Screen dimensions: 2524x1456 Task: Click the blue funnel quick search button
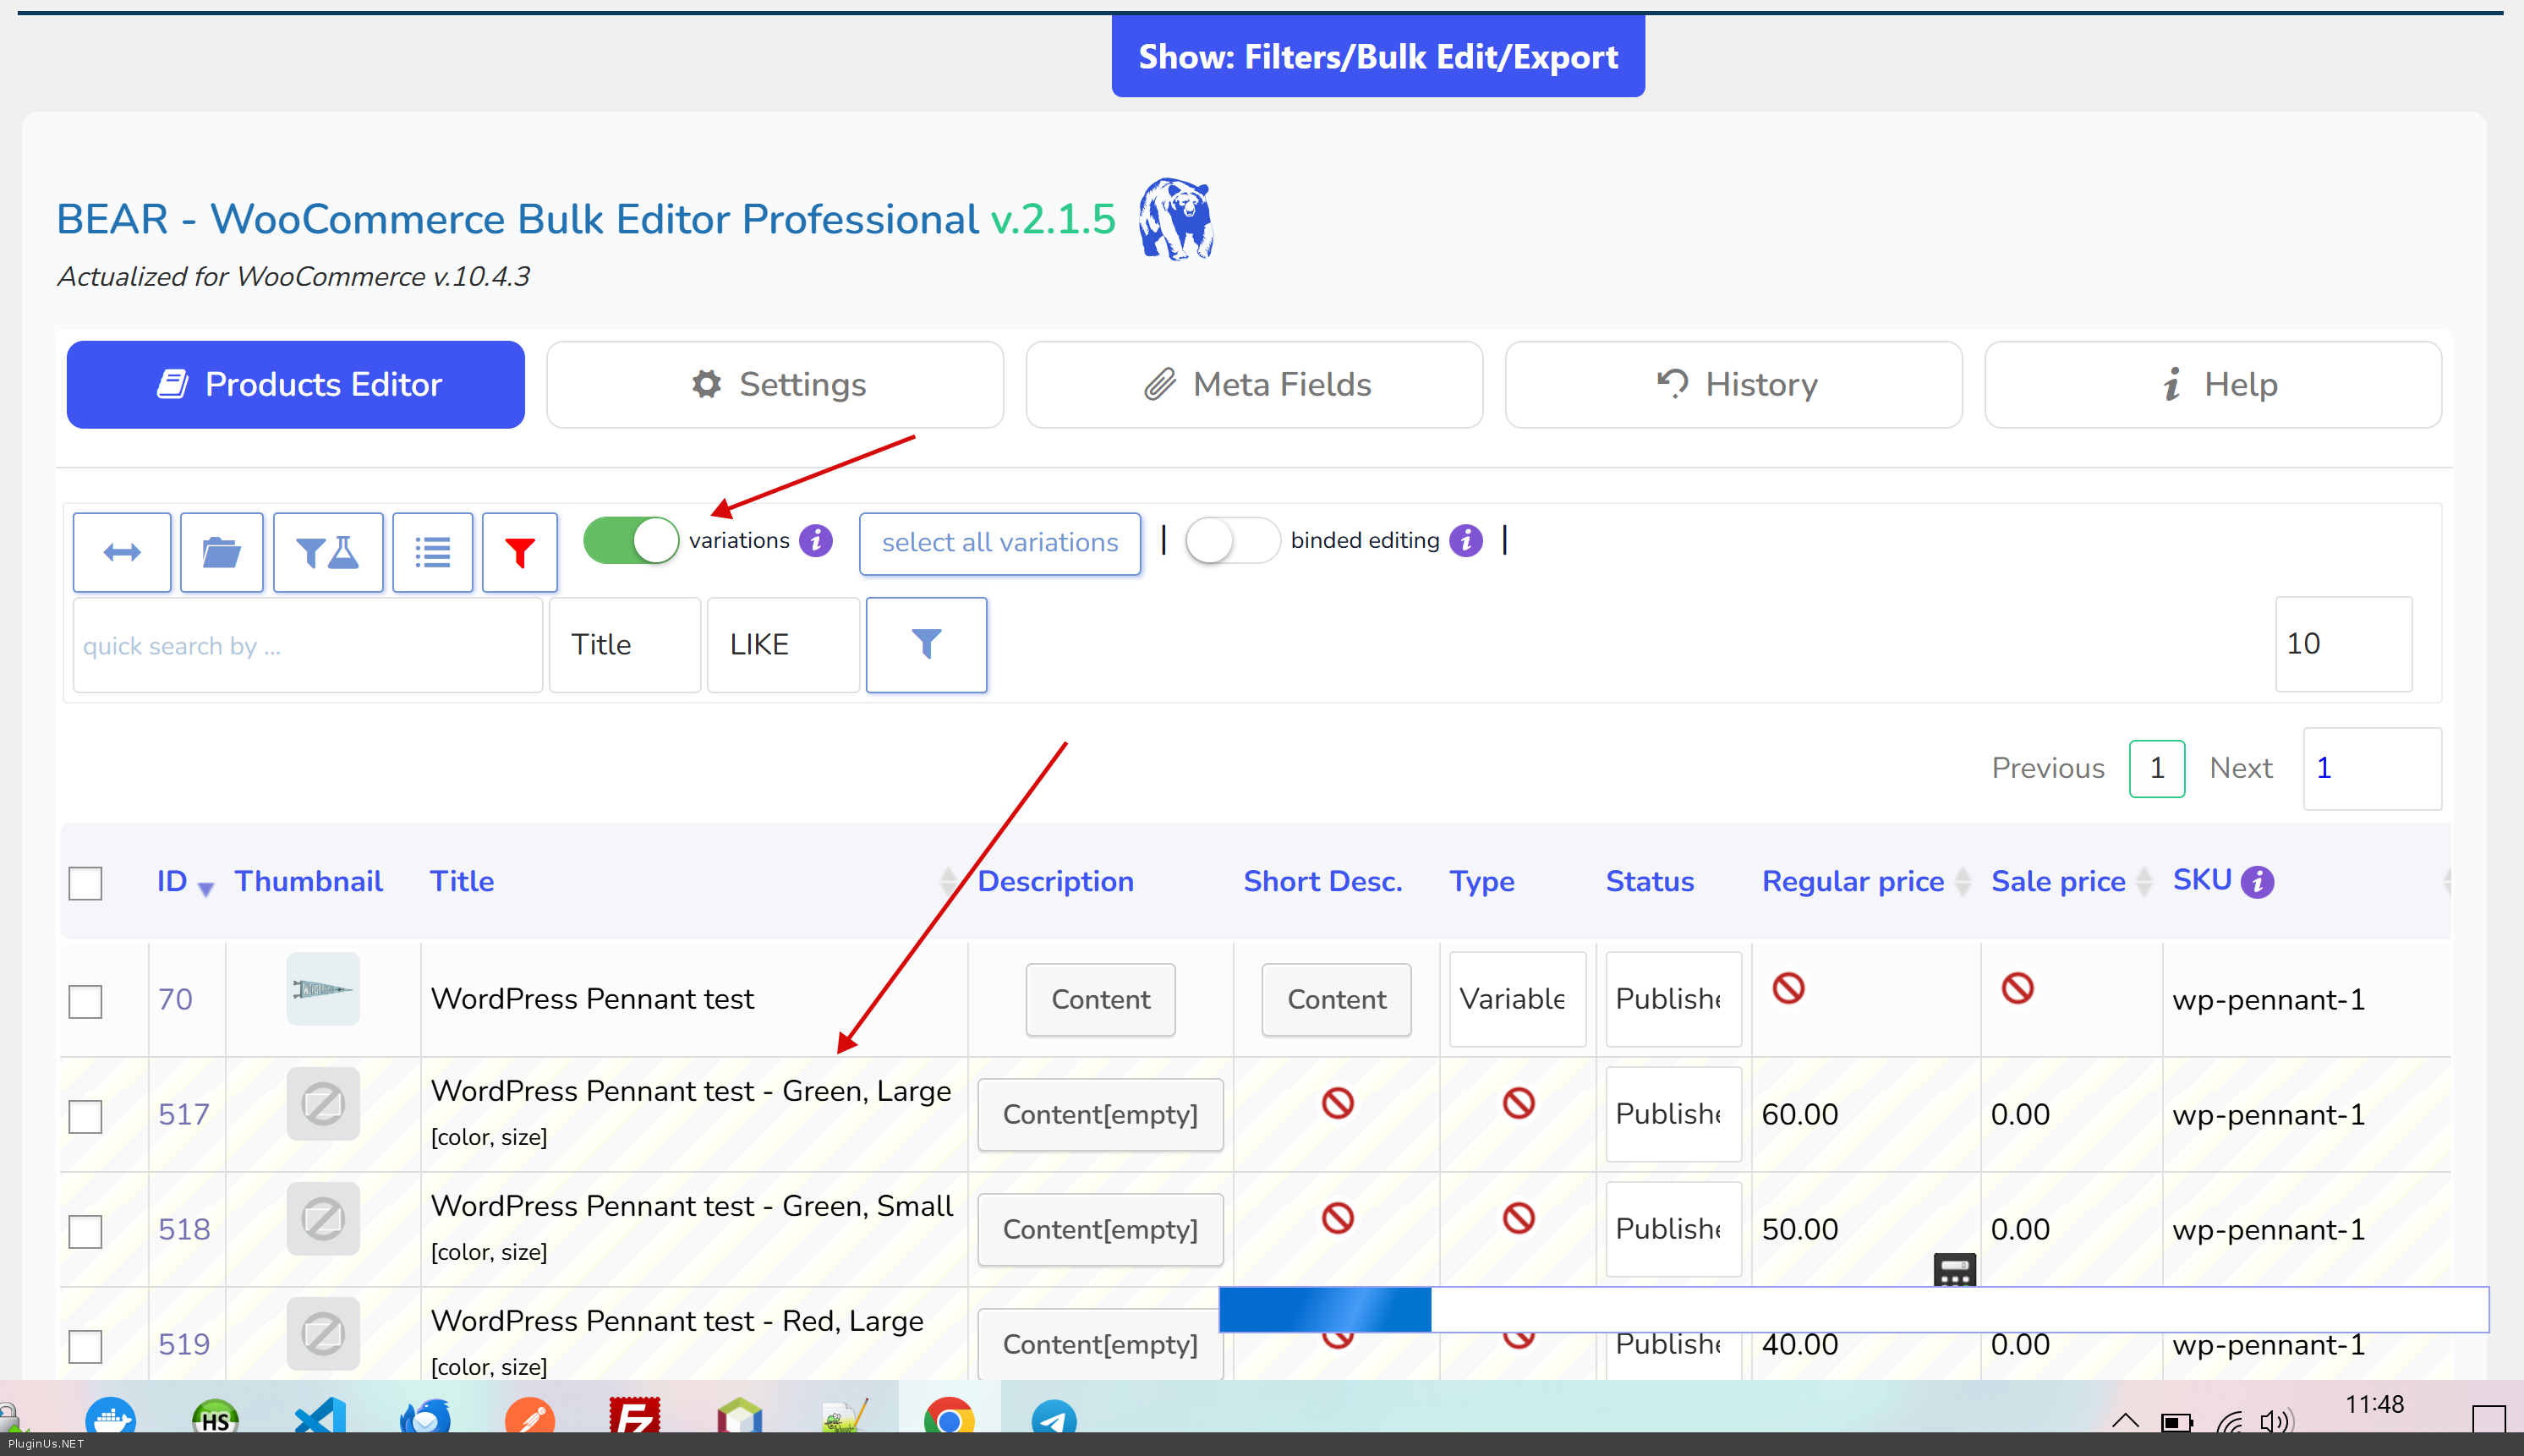(x=926, y=644)
